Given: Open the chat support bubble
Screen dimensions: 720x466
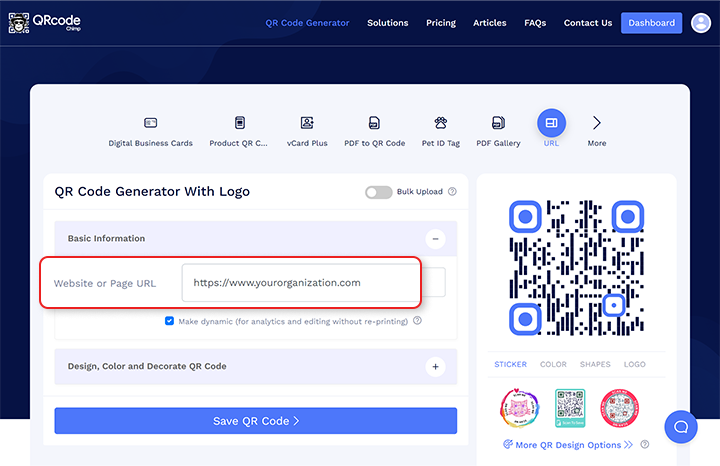Looking at the screenshot, I should click(x=680, y=426).
